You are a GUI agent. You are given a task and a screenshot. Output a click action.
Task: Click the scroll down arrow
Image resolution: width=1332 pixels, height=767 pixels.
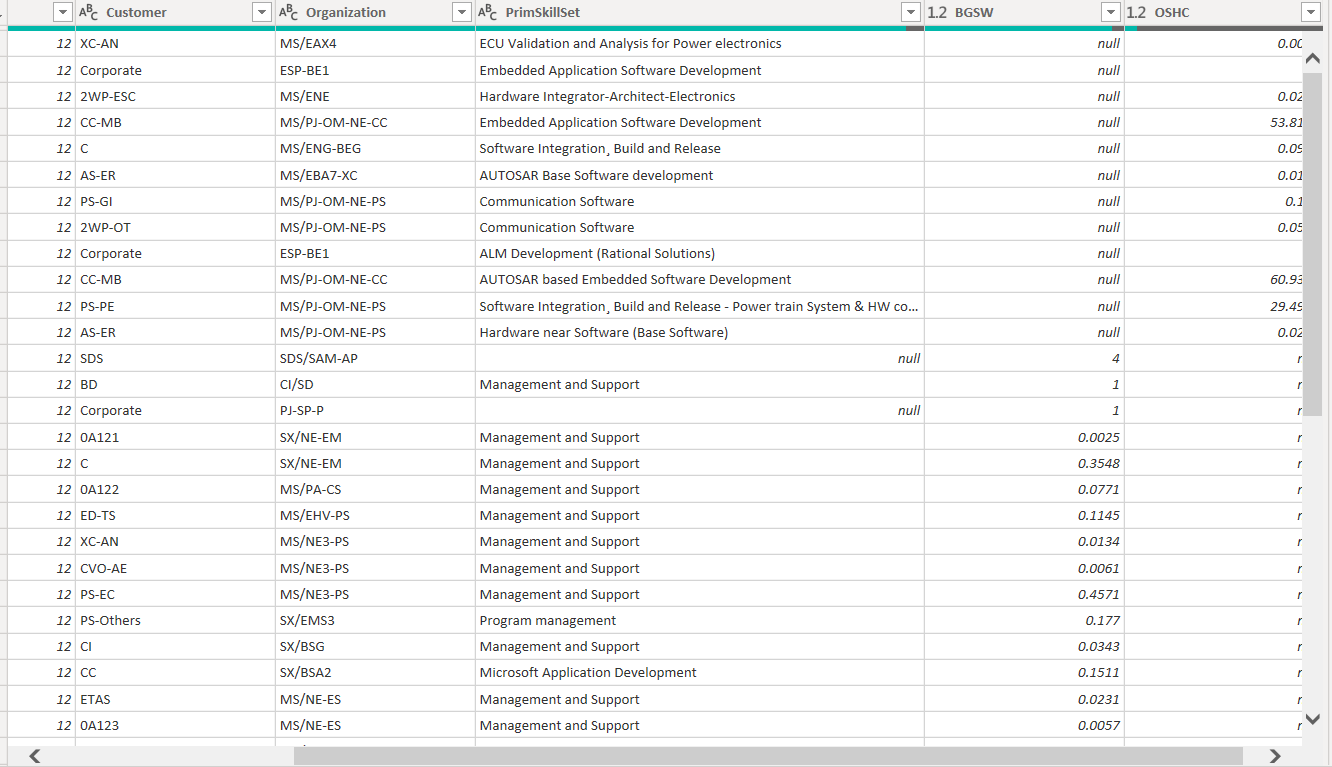point(1313,718)
